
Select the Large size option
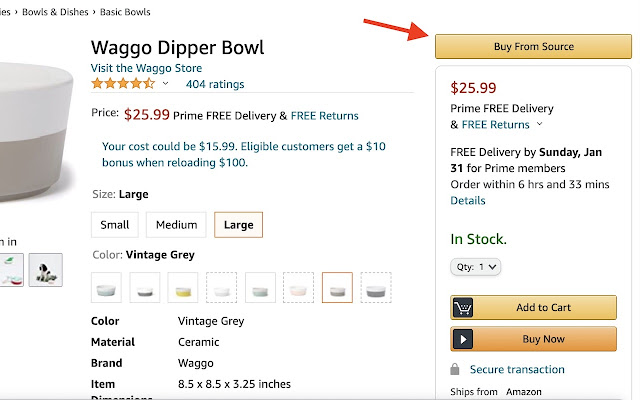238,225
